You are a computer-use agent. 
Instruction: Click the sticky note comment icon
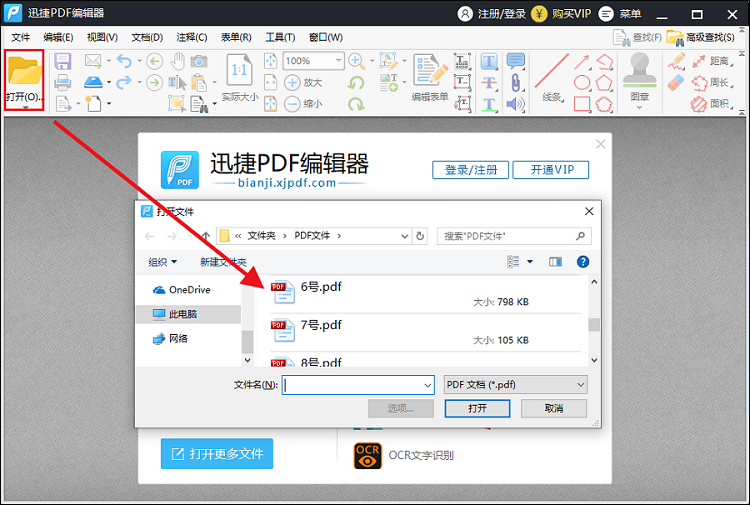(x=515, y=61)
